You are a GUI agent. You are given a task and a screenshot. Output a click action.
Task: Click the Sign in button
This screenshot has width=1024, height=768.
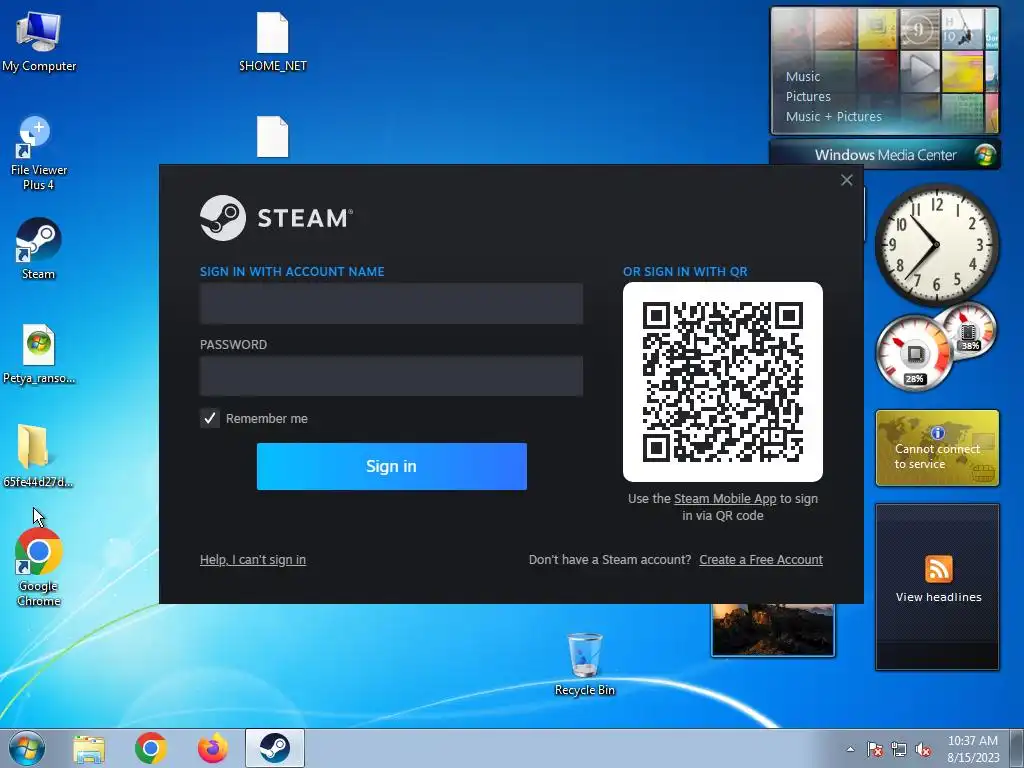[x=391, y=466]
